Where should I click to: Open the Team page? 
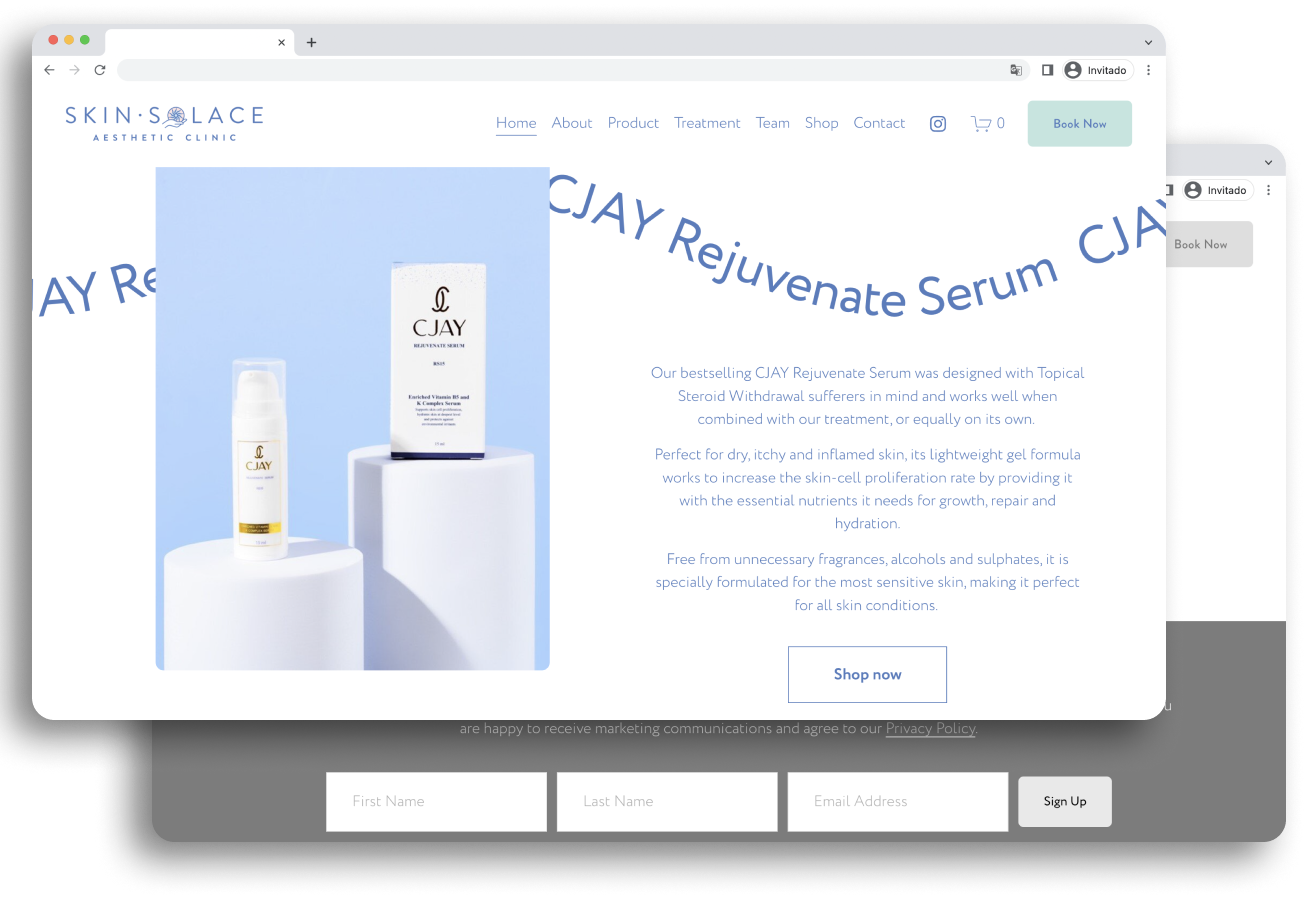(773, 123)
